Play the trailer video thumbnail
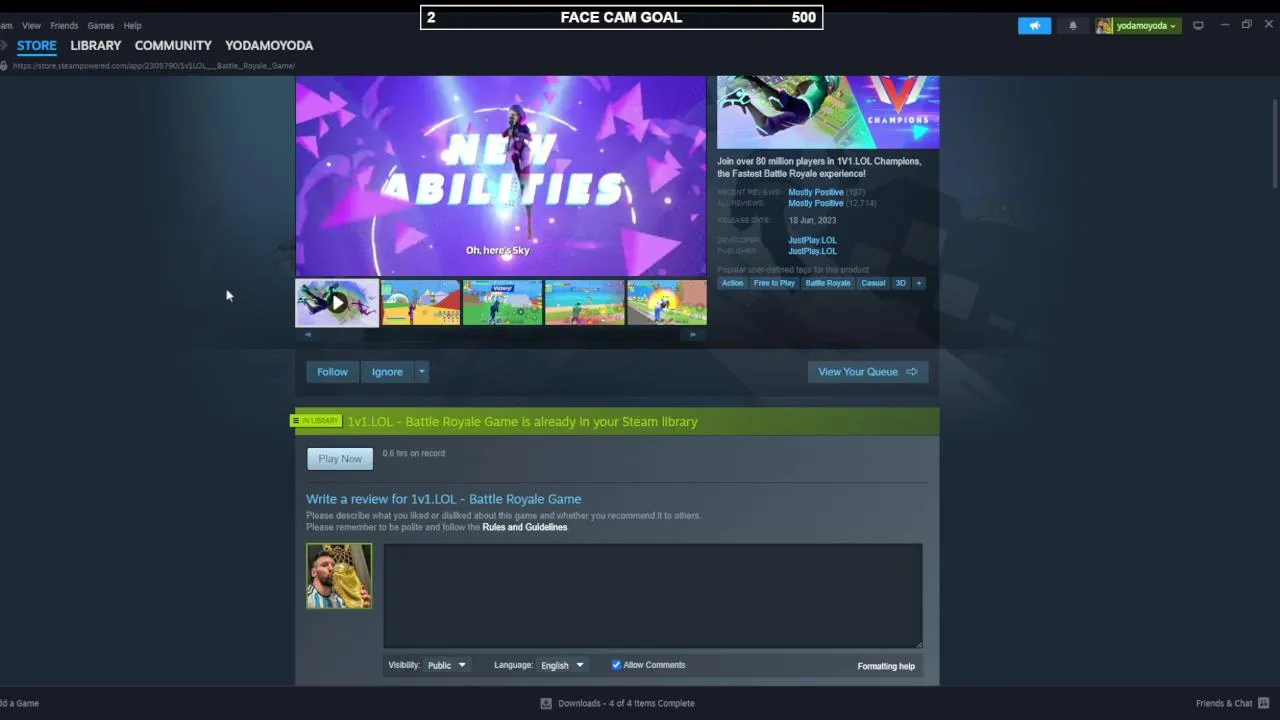This screenshot has width=1280, height=720. 337,303
